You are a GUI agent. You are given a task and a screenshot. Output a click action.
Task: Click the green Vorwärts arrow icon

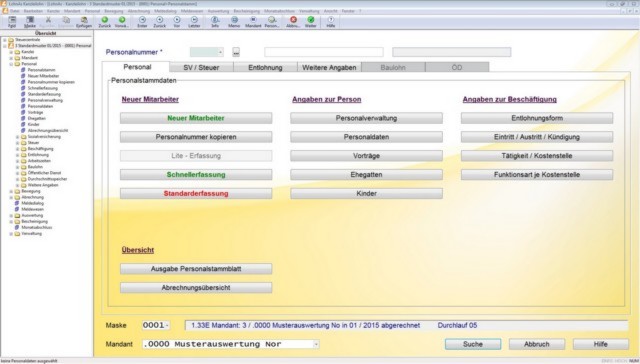[x=122, y=21]
